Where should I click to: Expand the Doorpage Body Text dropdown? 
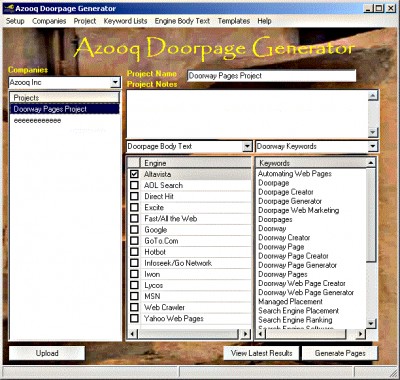(247, 146)
